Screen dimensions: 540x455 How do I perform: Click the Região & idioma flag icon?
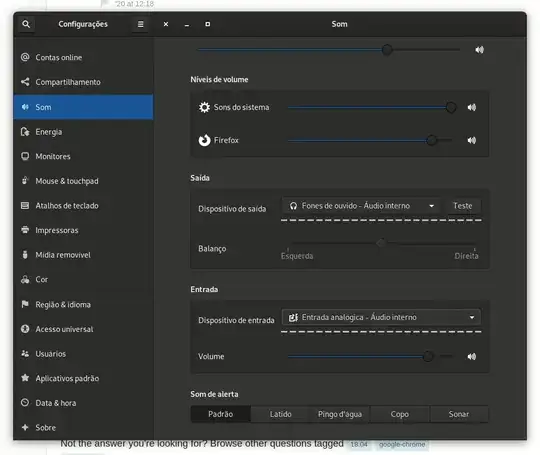click(x=25, y=304)
